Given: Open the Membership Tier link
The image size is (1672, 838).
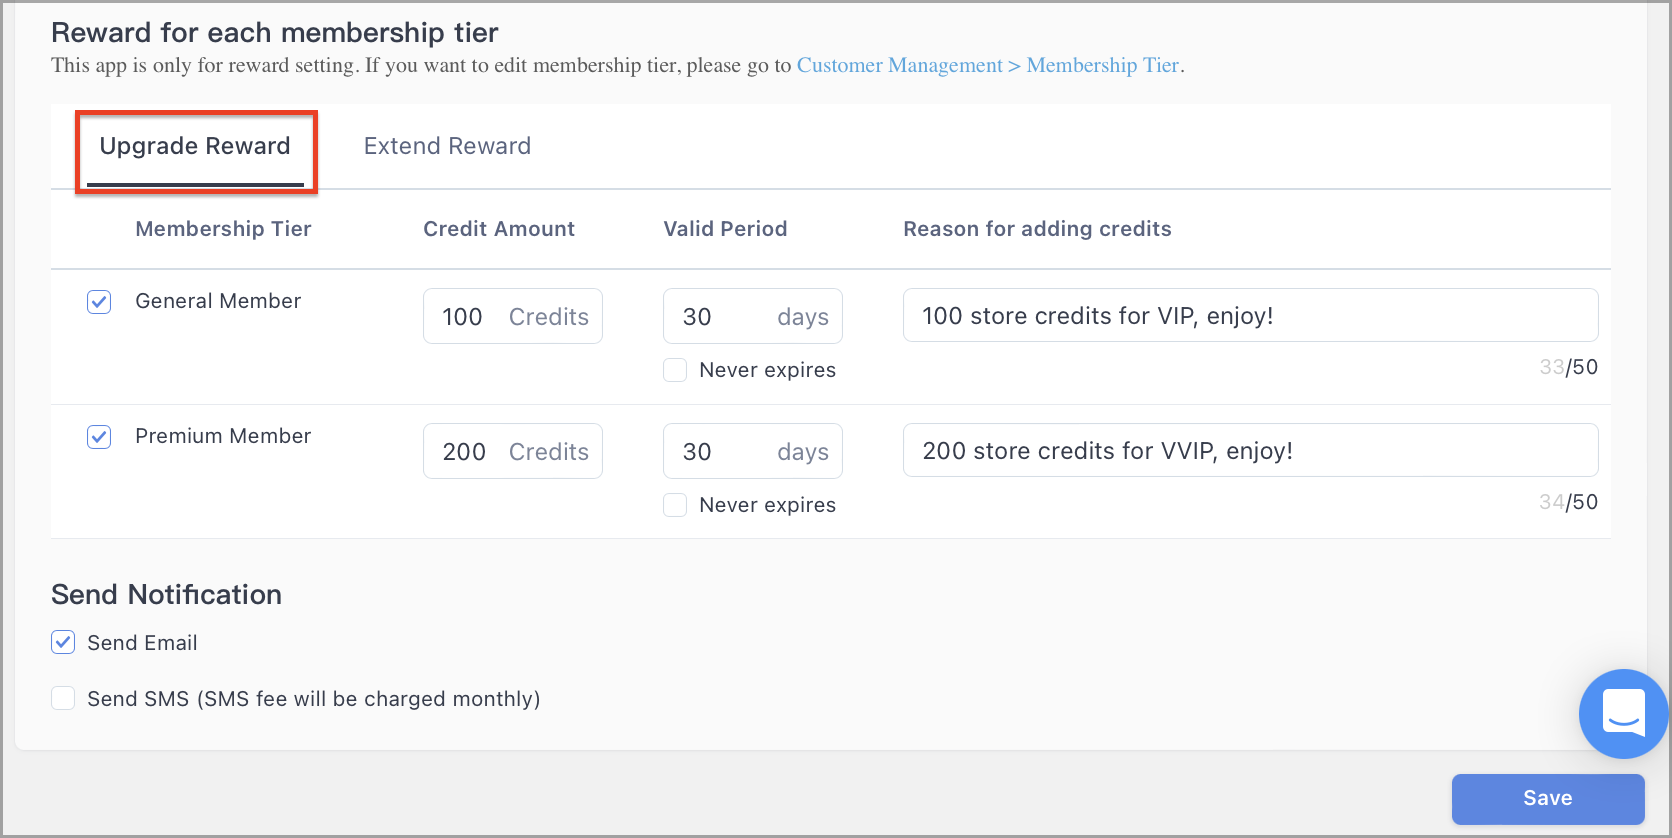Looking at the screenshot, I should (1102, 65).
